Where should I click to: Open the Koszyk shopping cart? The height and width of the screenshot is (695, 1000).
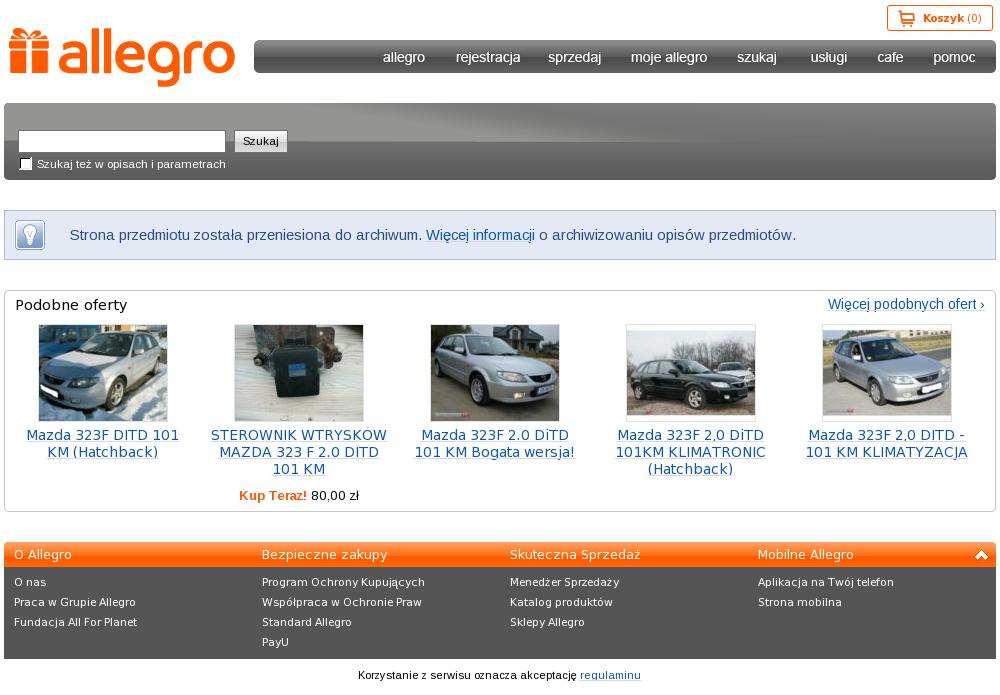[939, 18]
